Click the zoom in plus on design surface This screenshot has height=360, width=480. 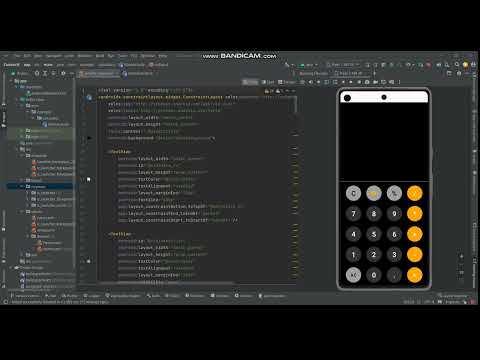coord(462,256)
